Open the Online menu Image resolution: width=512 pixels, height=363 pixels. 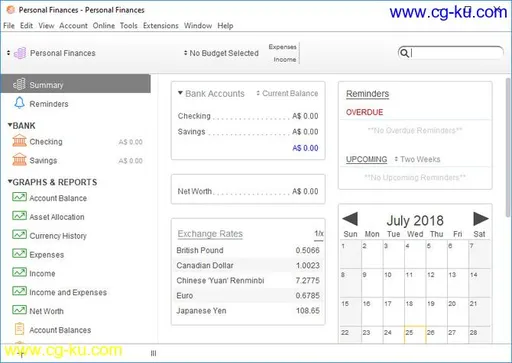pos(104,26)
